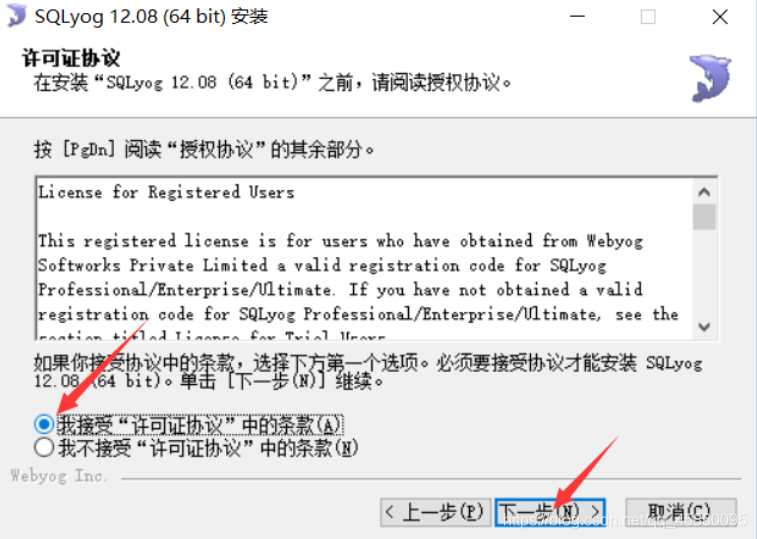The image size is (757, 539).
Task: Minimize the SQLyog installer window
Action: coord(577,16)
